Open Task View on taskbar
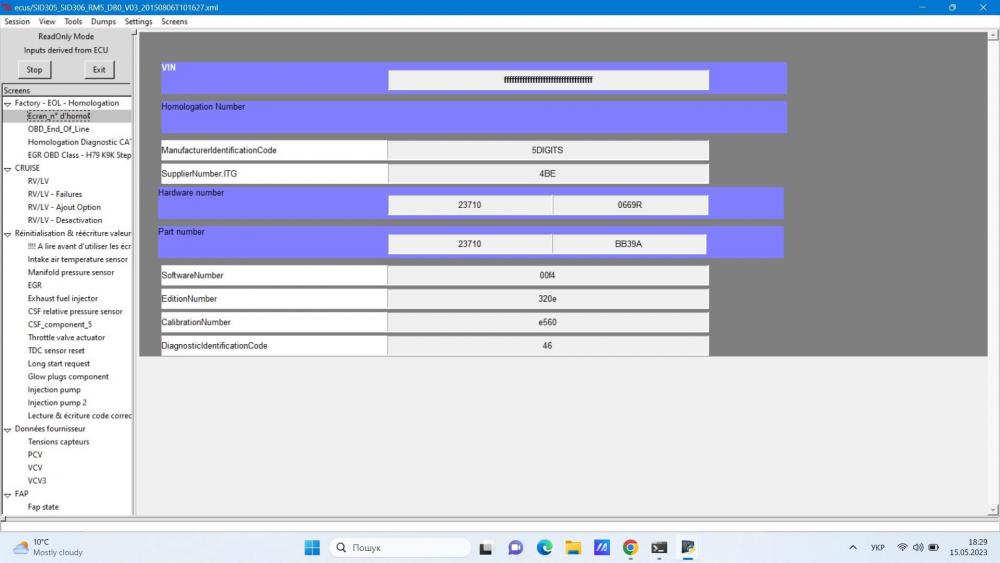The image size is (1000, 563). (x=486, y=548)
